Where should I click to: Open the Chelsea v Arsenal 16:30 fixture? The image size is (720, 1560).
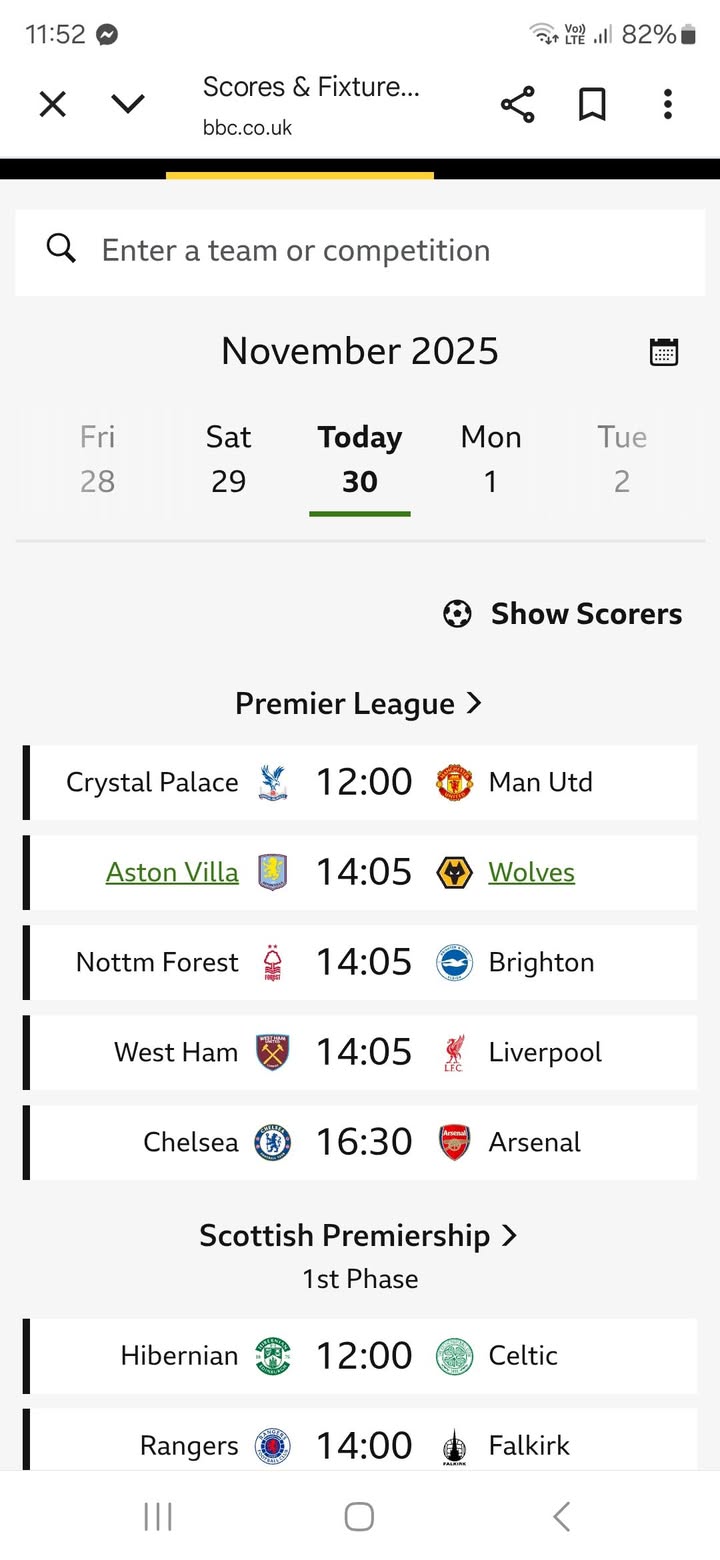[x=364, y=1142]
